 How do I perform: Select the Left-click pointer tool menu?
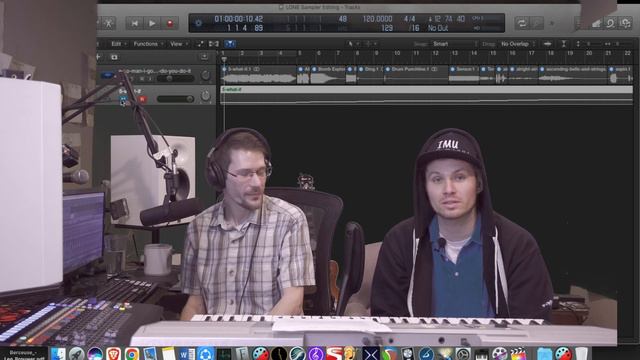click(x=353, y=44)
